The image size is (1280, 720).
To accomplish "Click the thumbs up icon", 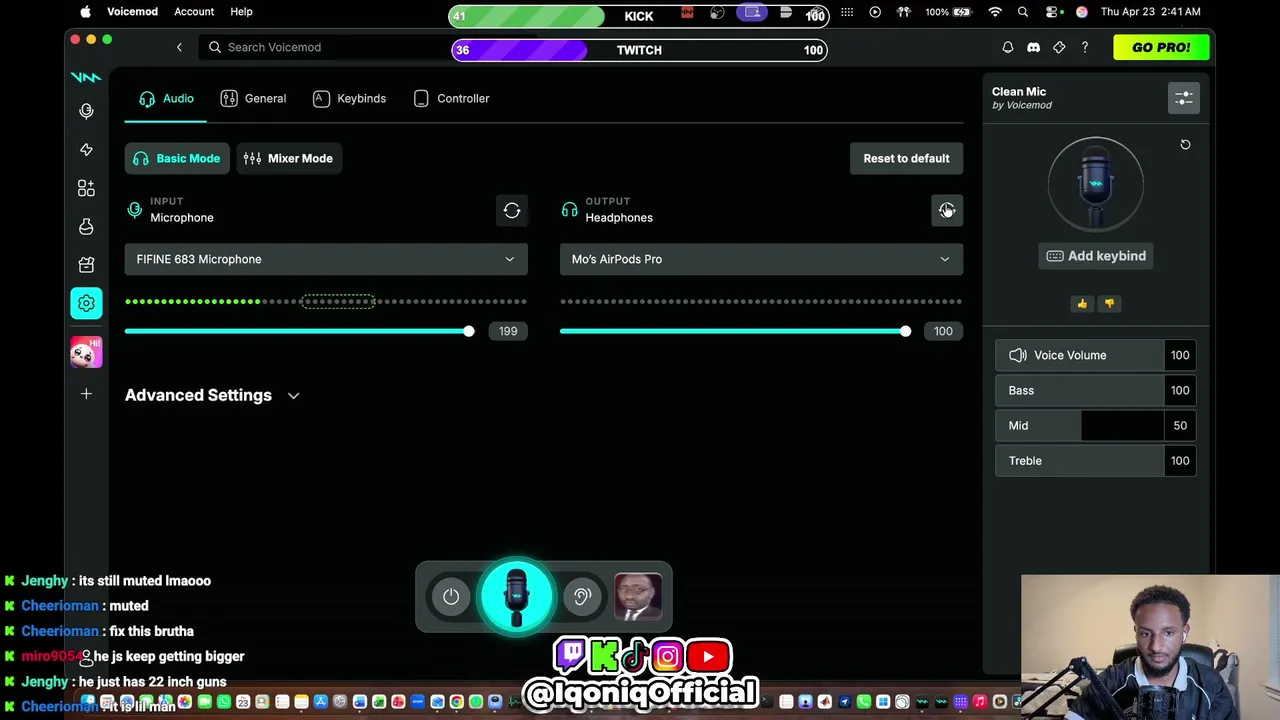I will tap(1082, 303).
